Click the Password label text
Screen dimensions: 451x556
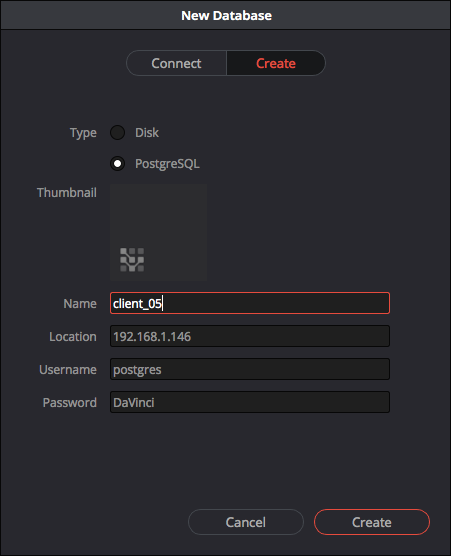coord(69,402)
